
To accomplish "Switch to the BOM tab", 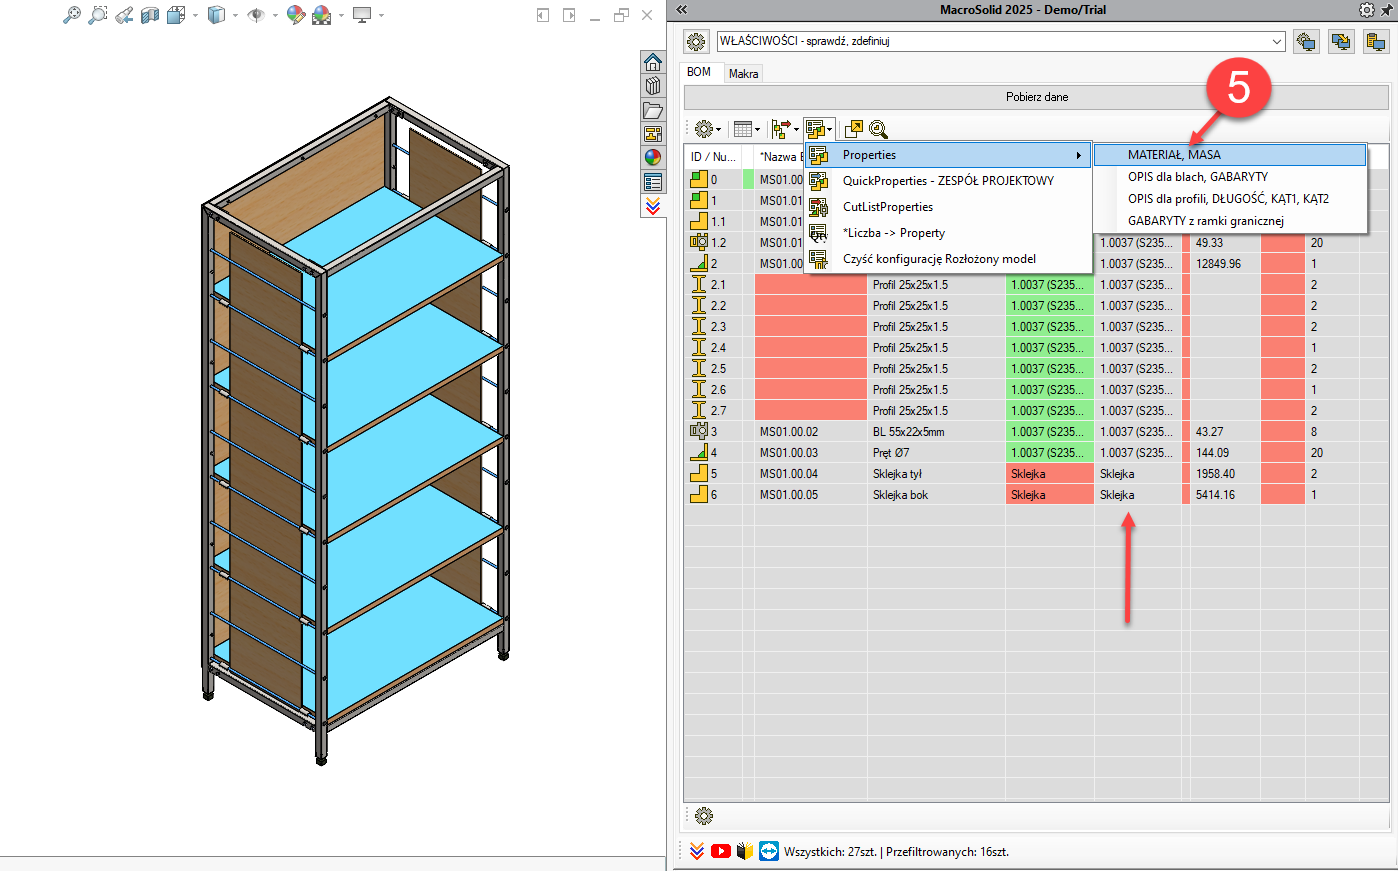I will (699, 72).
